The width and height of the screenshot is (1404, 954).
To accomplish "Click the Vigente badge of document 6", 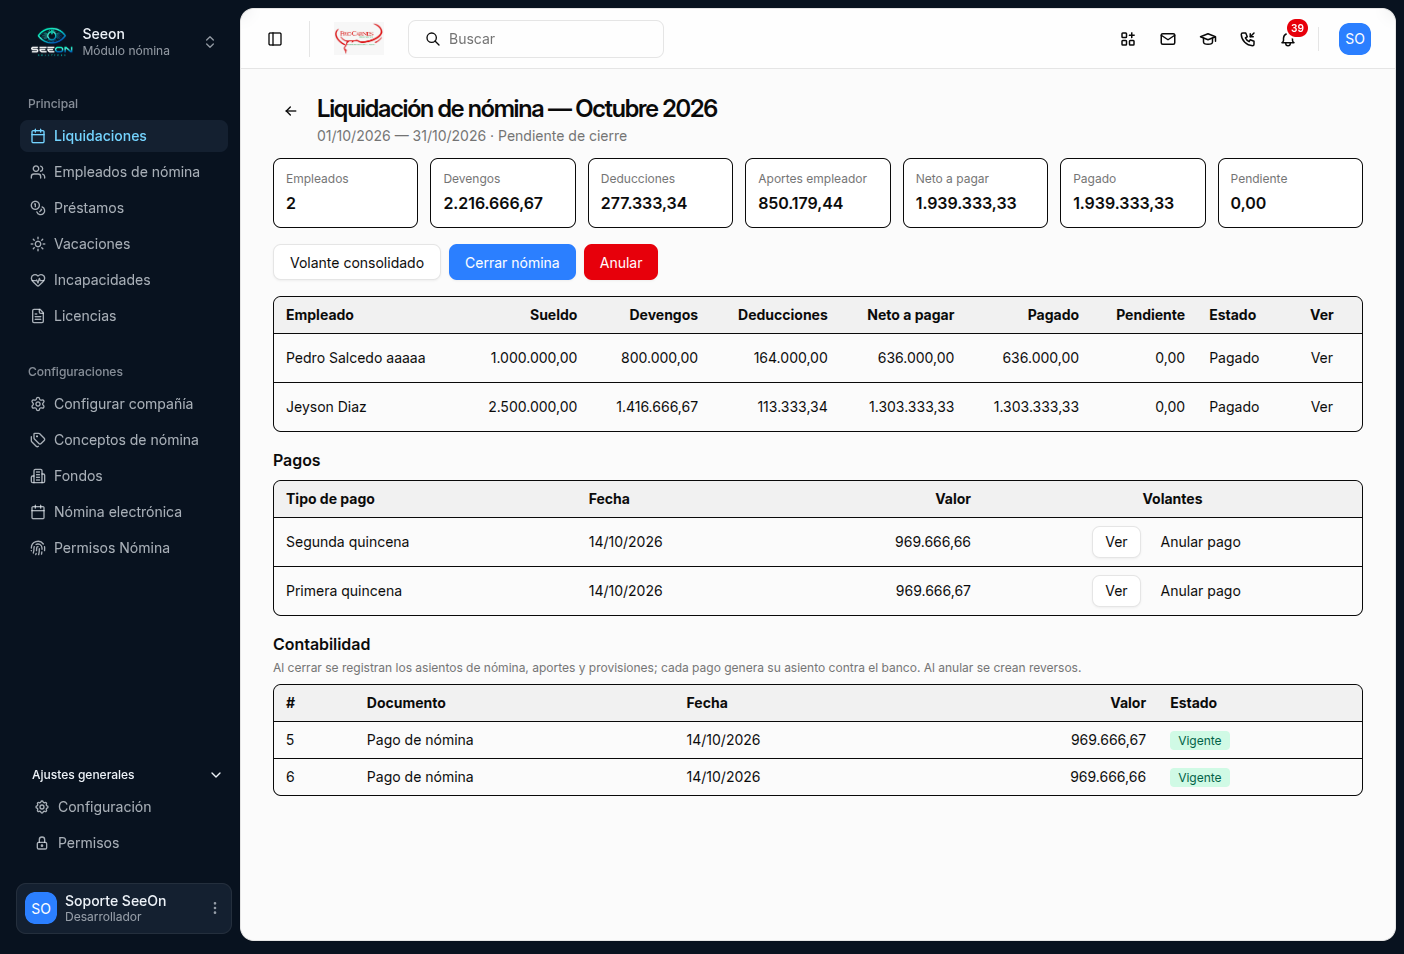I will (1200, 778).
